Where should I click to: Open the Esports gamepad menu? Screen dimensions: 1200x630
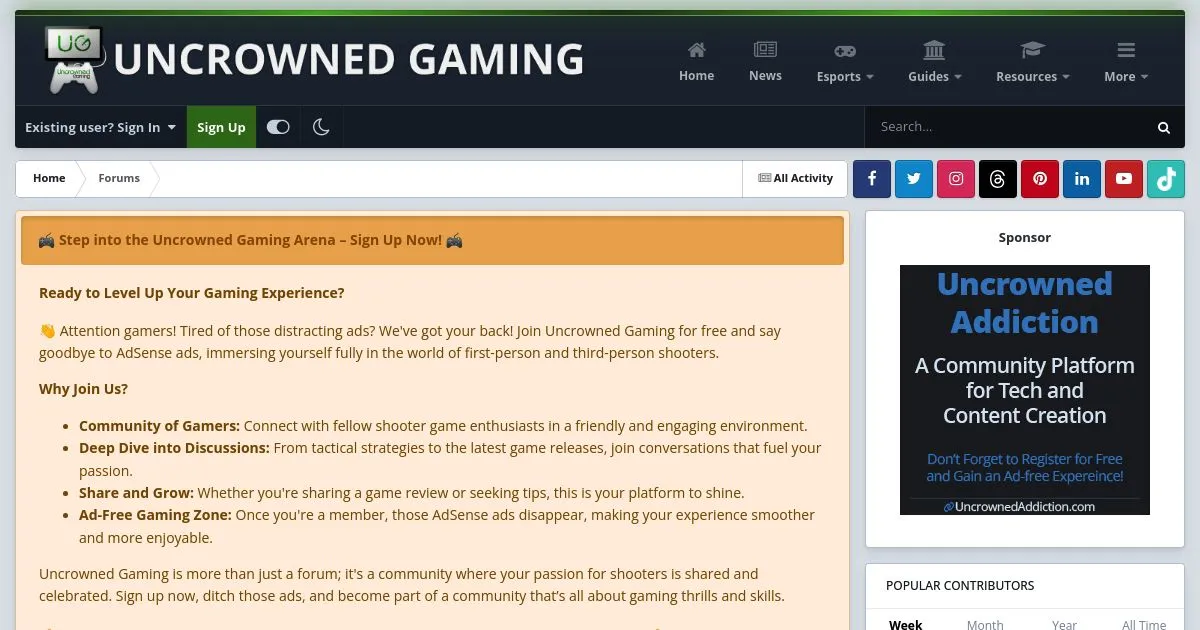tap(845, 62)
